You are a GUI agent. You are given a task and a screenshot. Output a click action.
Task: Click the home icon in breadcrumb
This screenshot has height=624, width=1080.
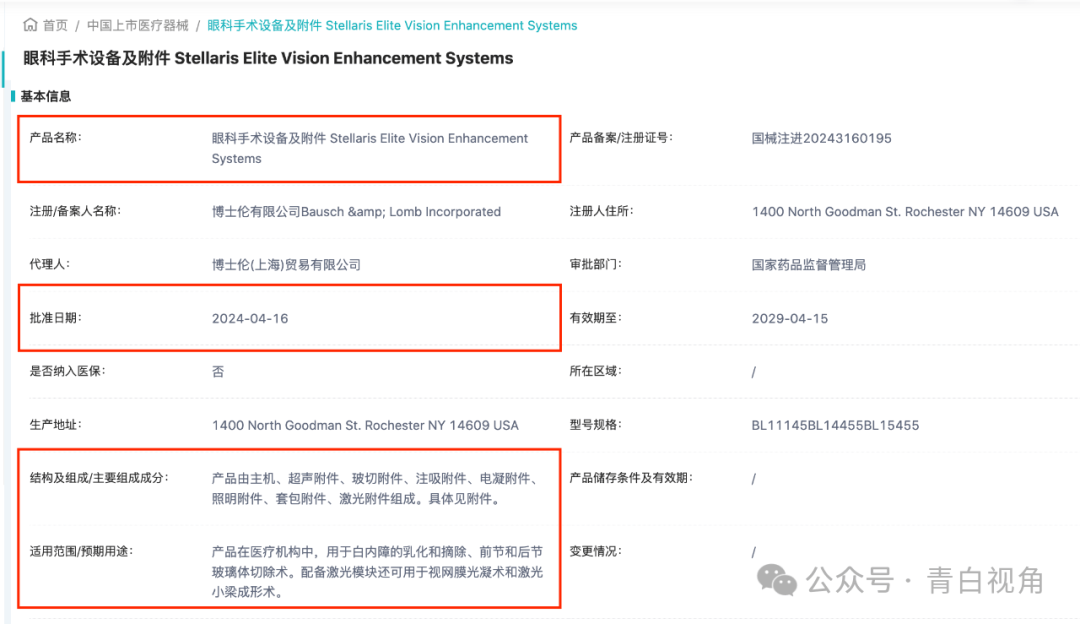click(x=29, y=25)
